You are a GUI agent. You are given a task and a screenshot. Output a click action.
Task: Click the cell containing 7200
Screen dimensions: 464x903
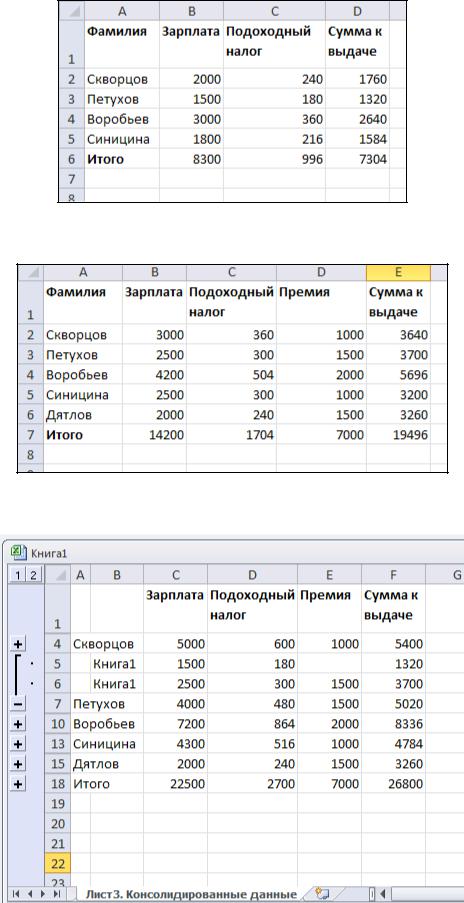coord(176,723)
